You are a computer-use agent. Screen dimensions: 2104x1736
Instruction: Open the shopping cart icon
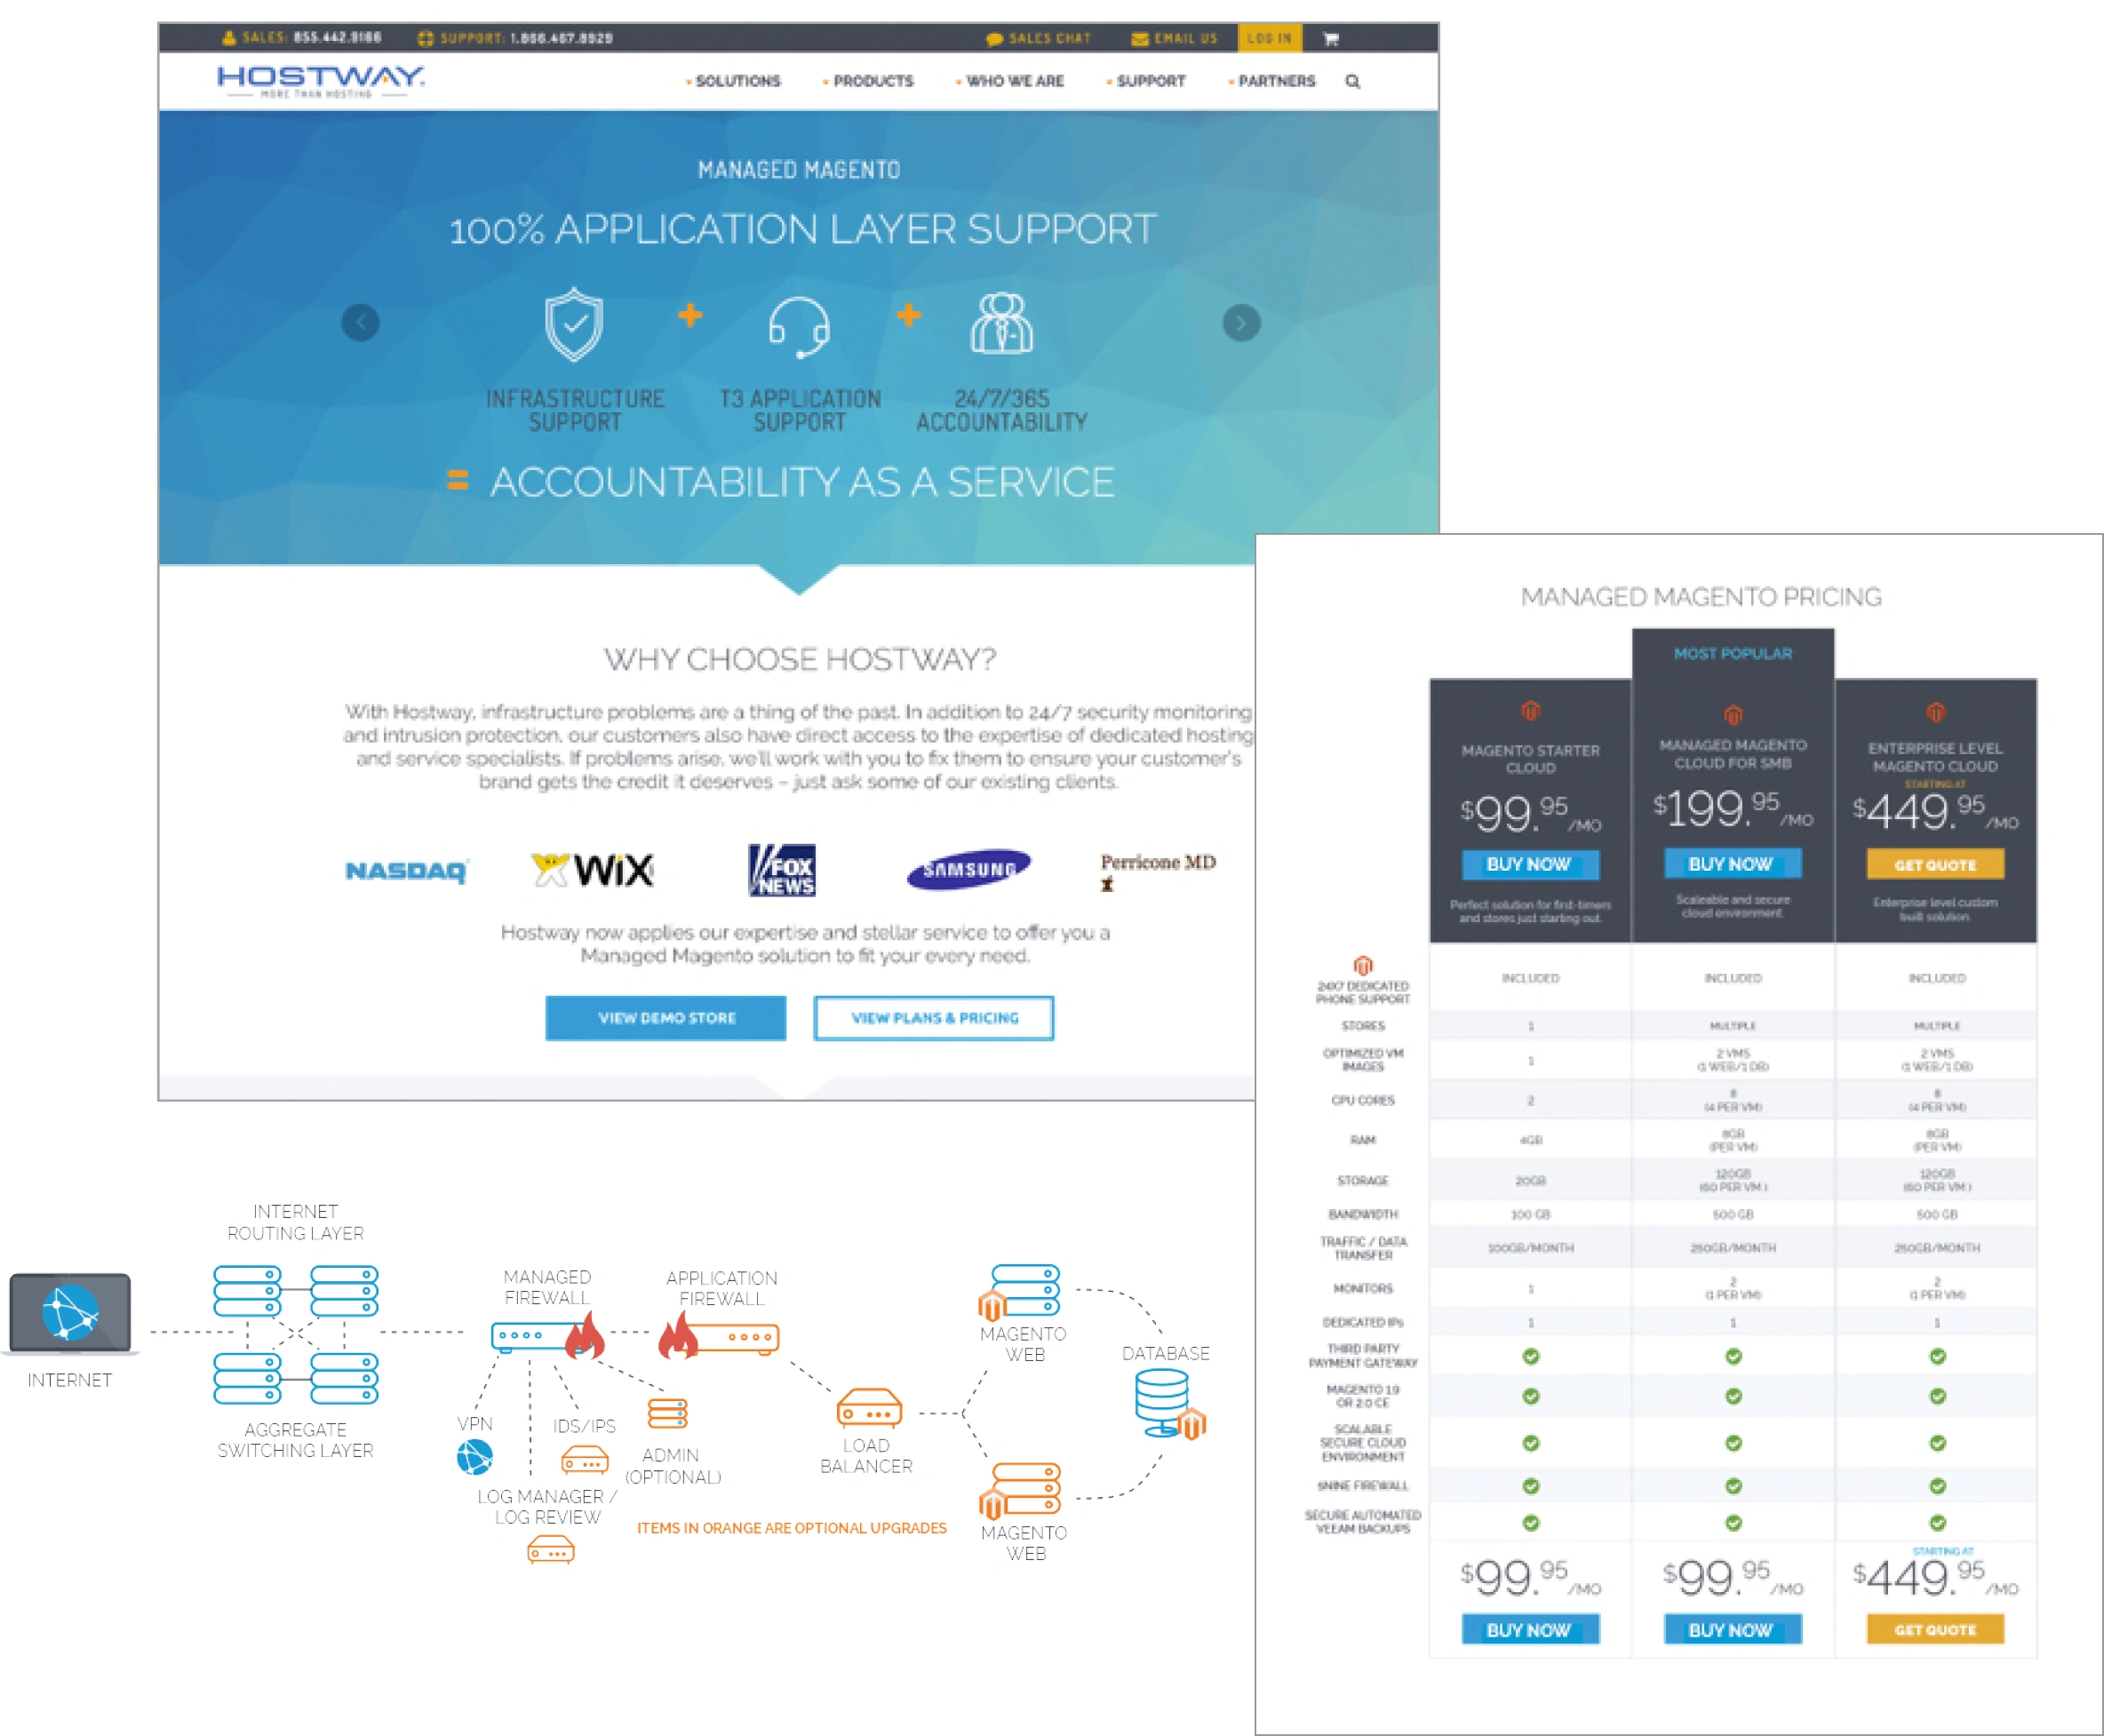[x=1330, y=39]
